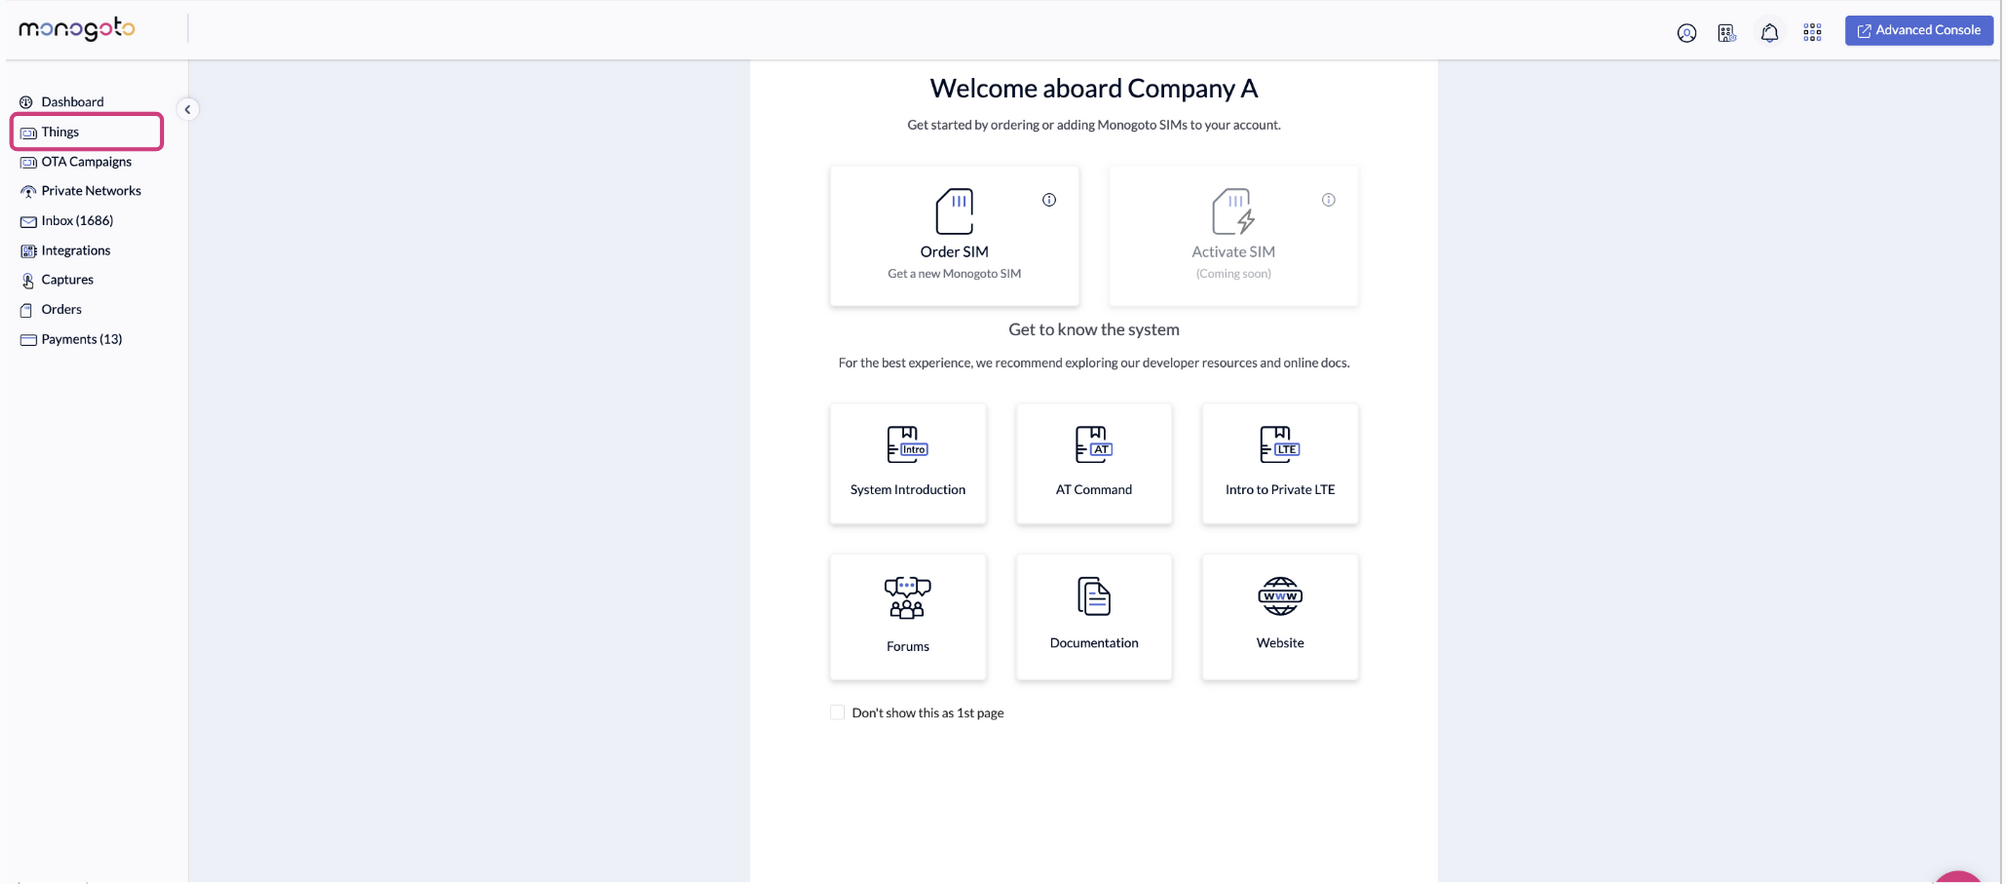This screenshot has height=884, width=2006.
Task: Check "Don't show this as 1st page"
Action: click(x=837, y=713)
